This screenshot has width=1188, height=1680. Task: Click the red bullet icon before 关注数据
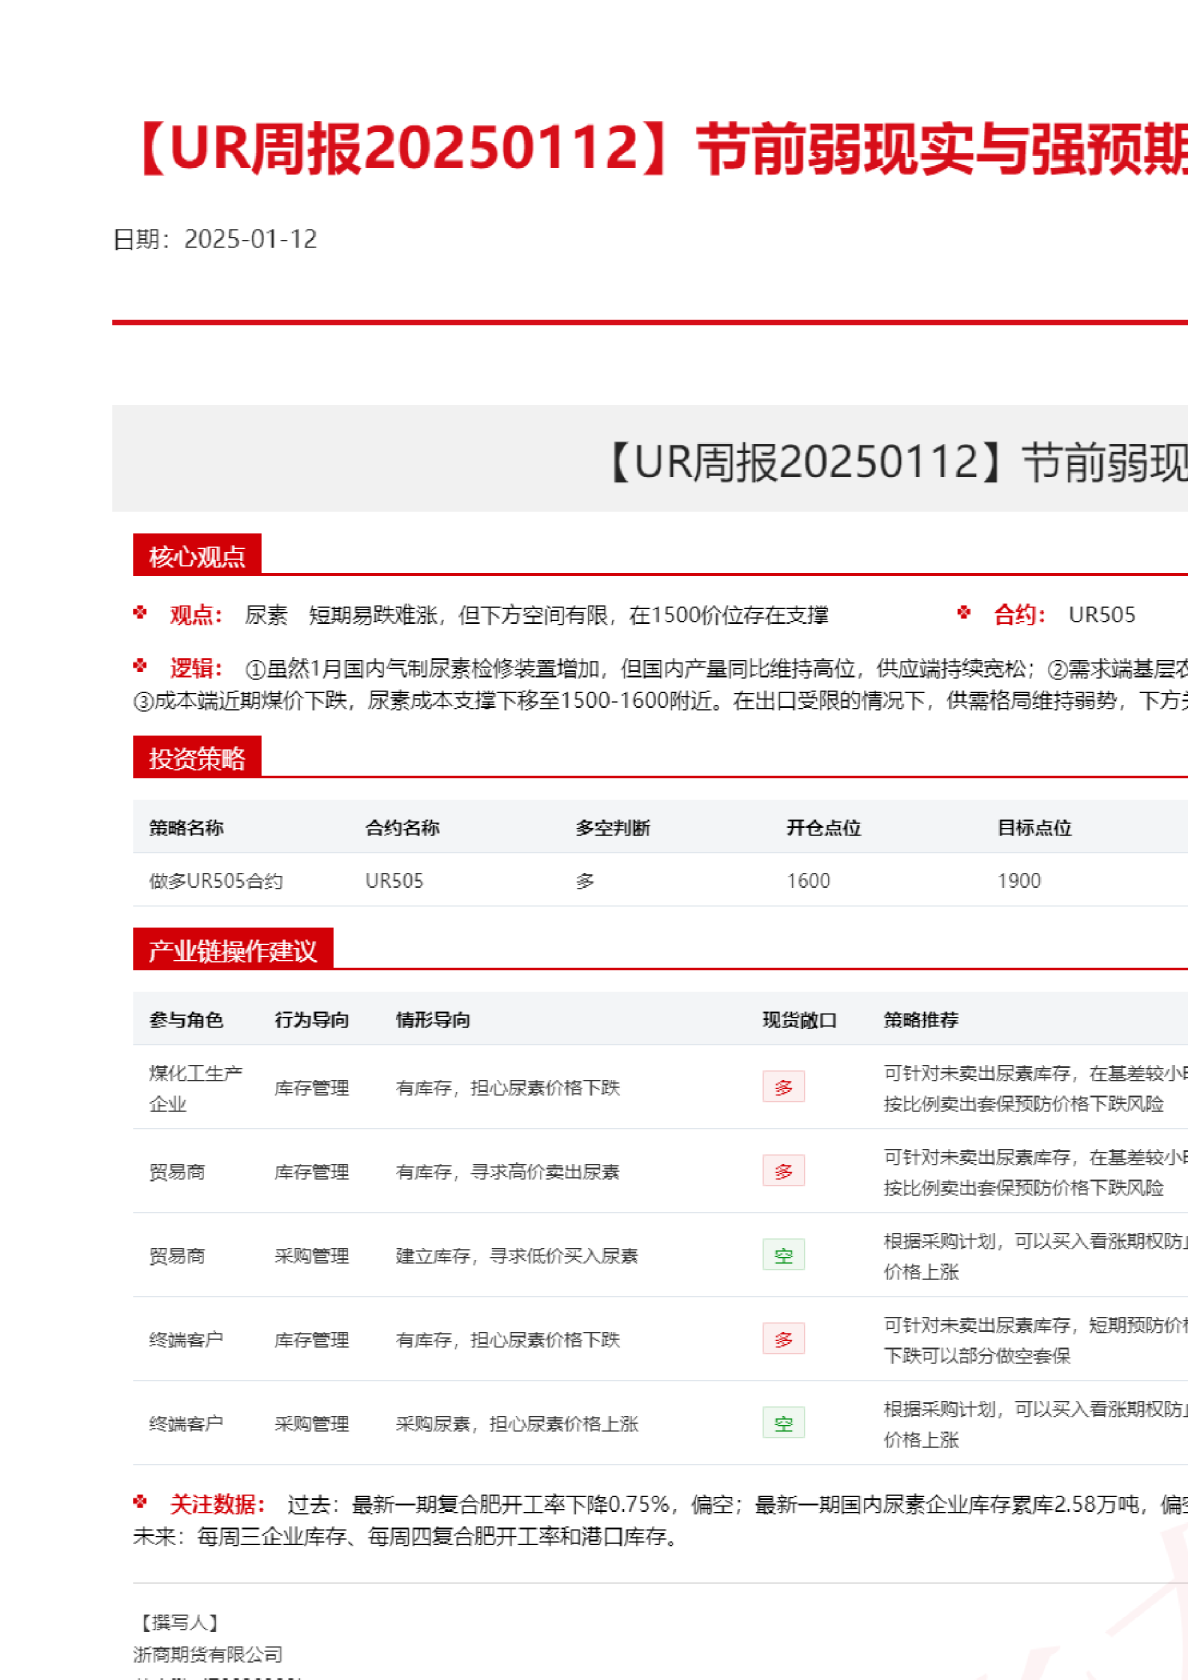tap(140, 1502)
